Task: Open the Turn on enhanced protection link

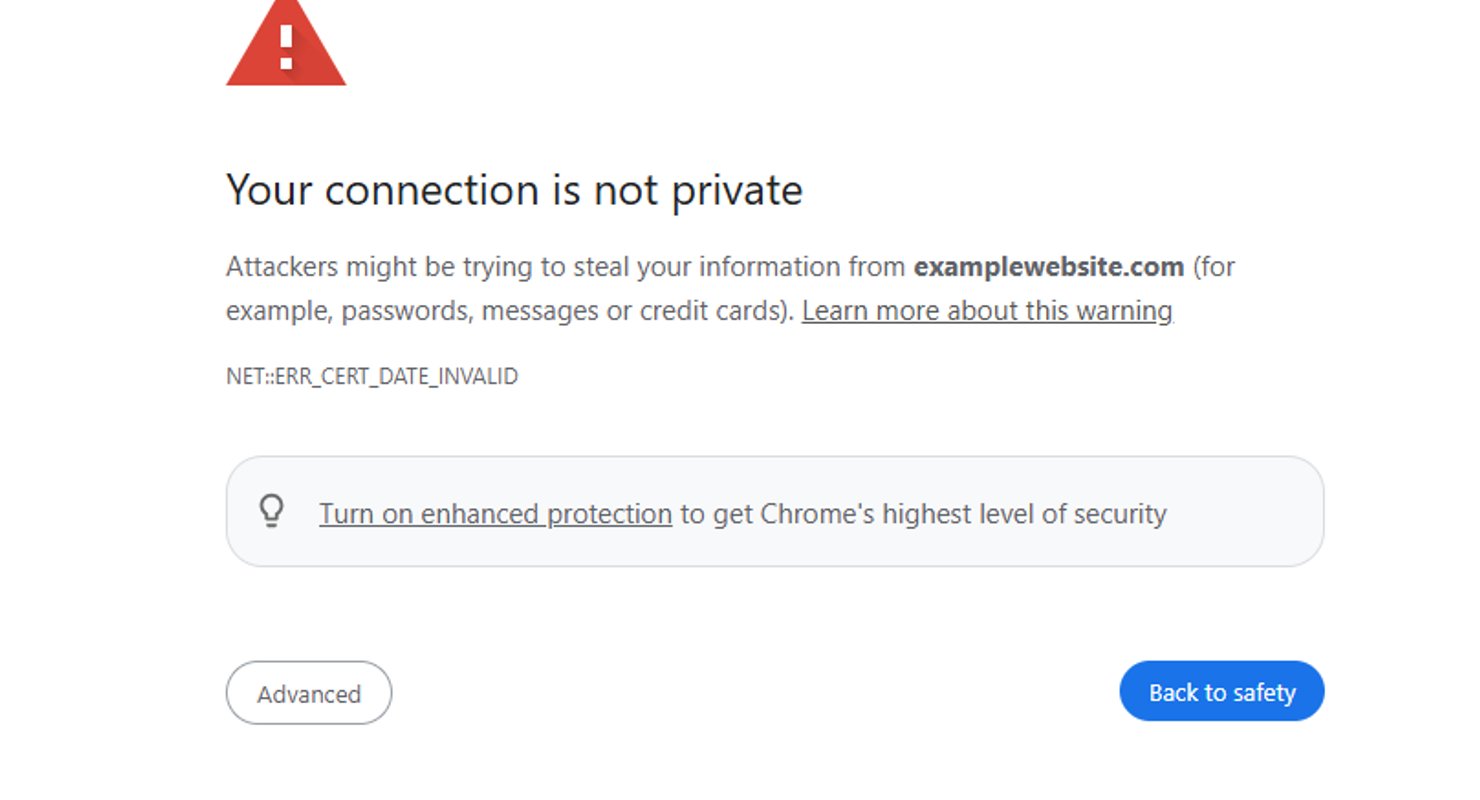Action: (x=494, y=513)
